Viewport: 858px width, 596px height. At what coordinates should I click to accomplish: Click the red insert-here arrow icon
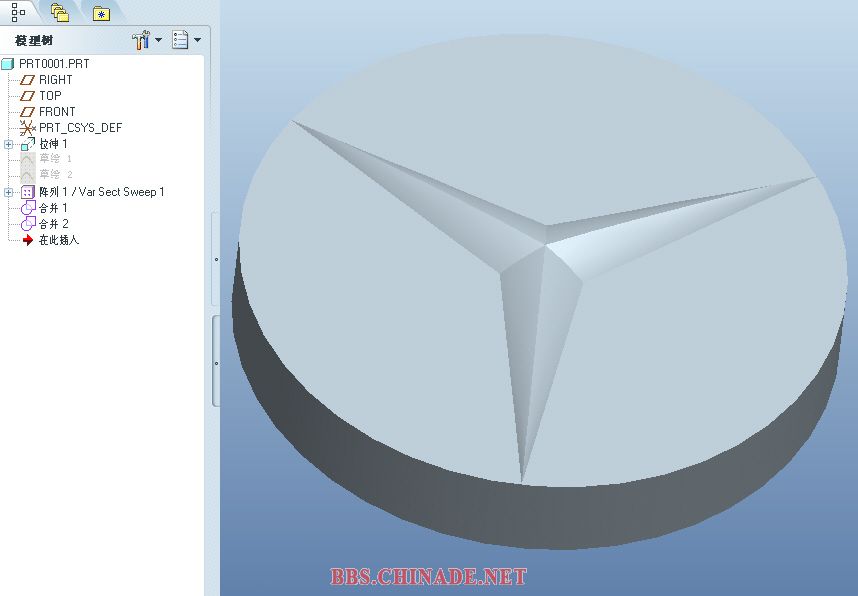(28, 240)
